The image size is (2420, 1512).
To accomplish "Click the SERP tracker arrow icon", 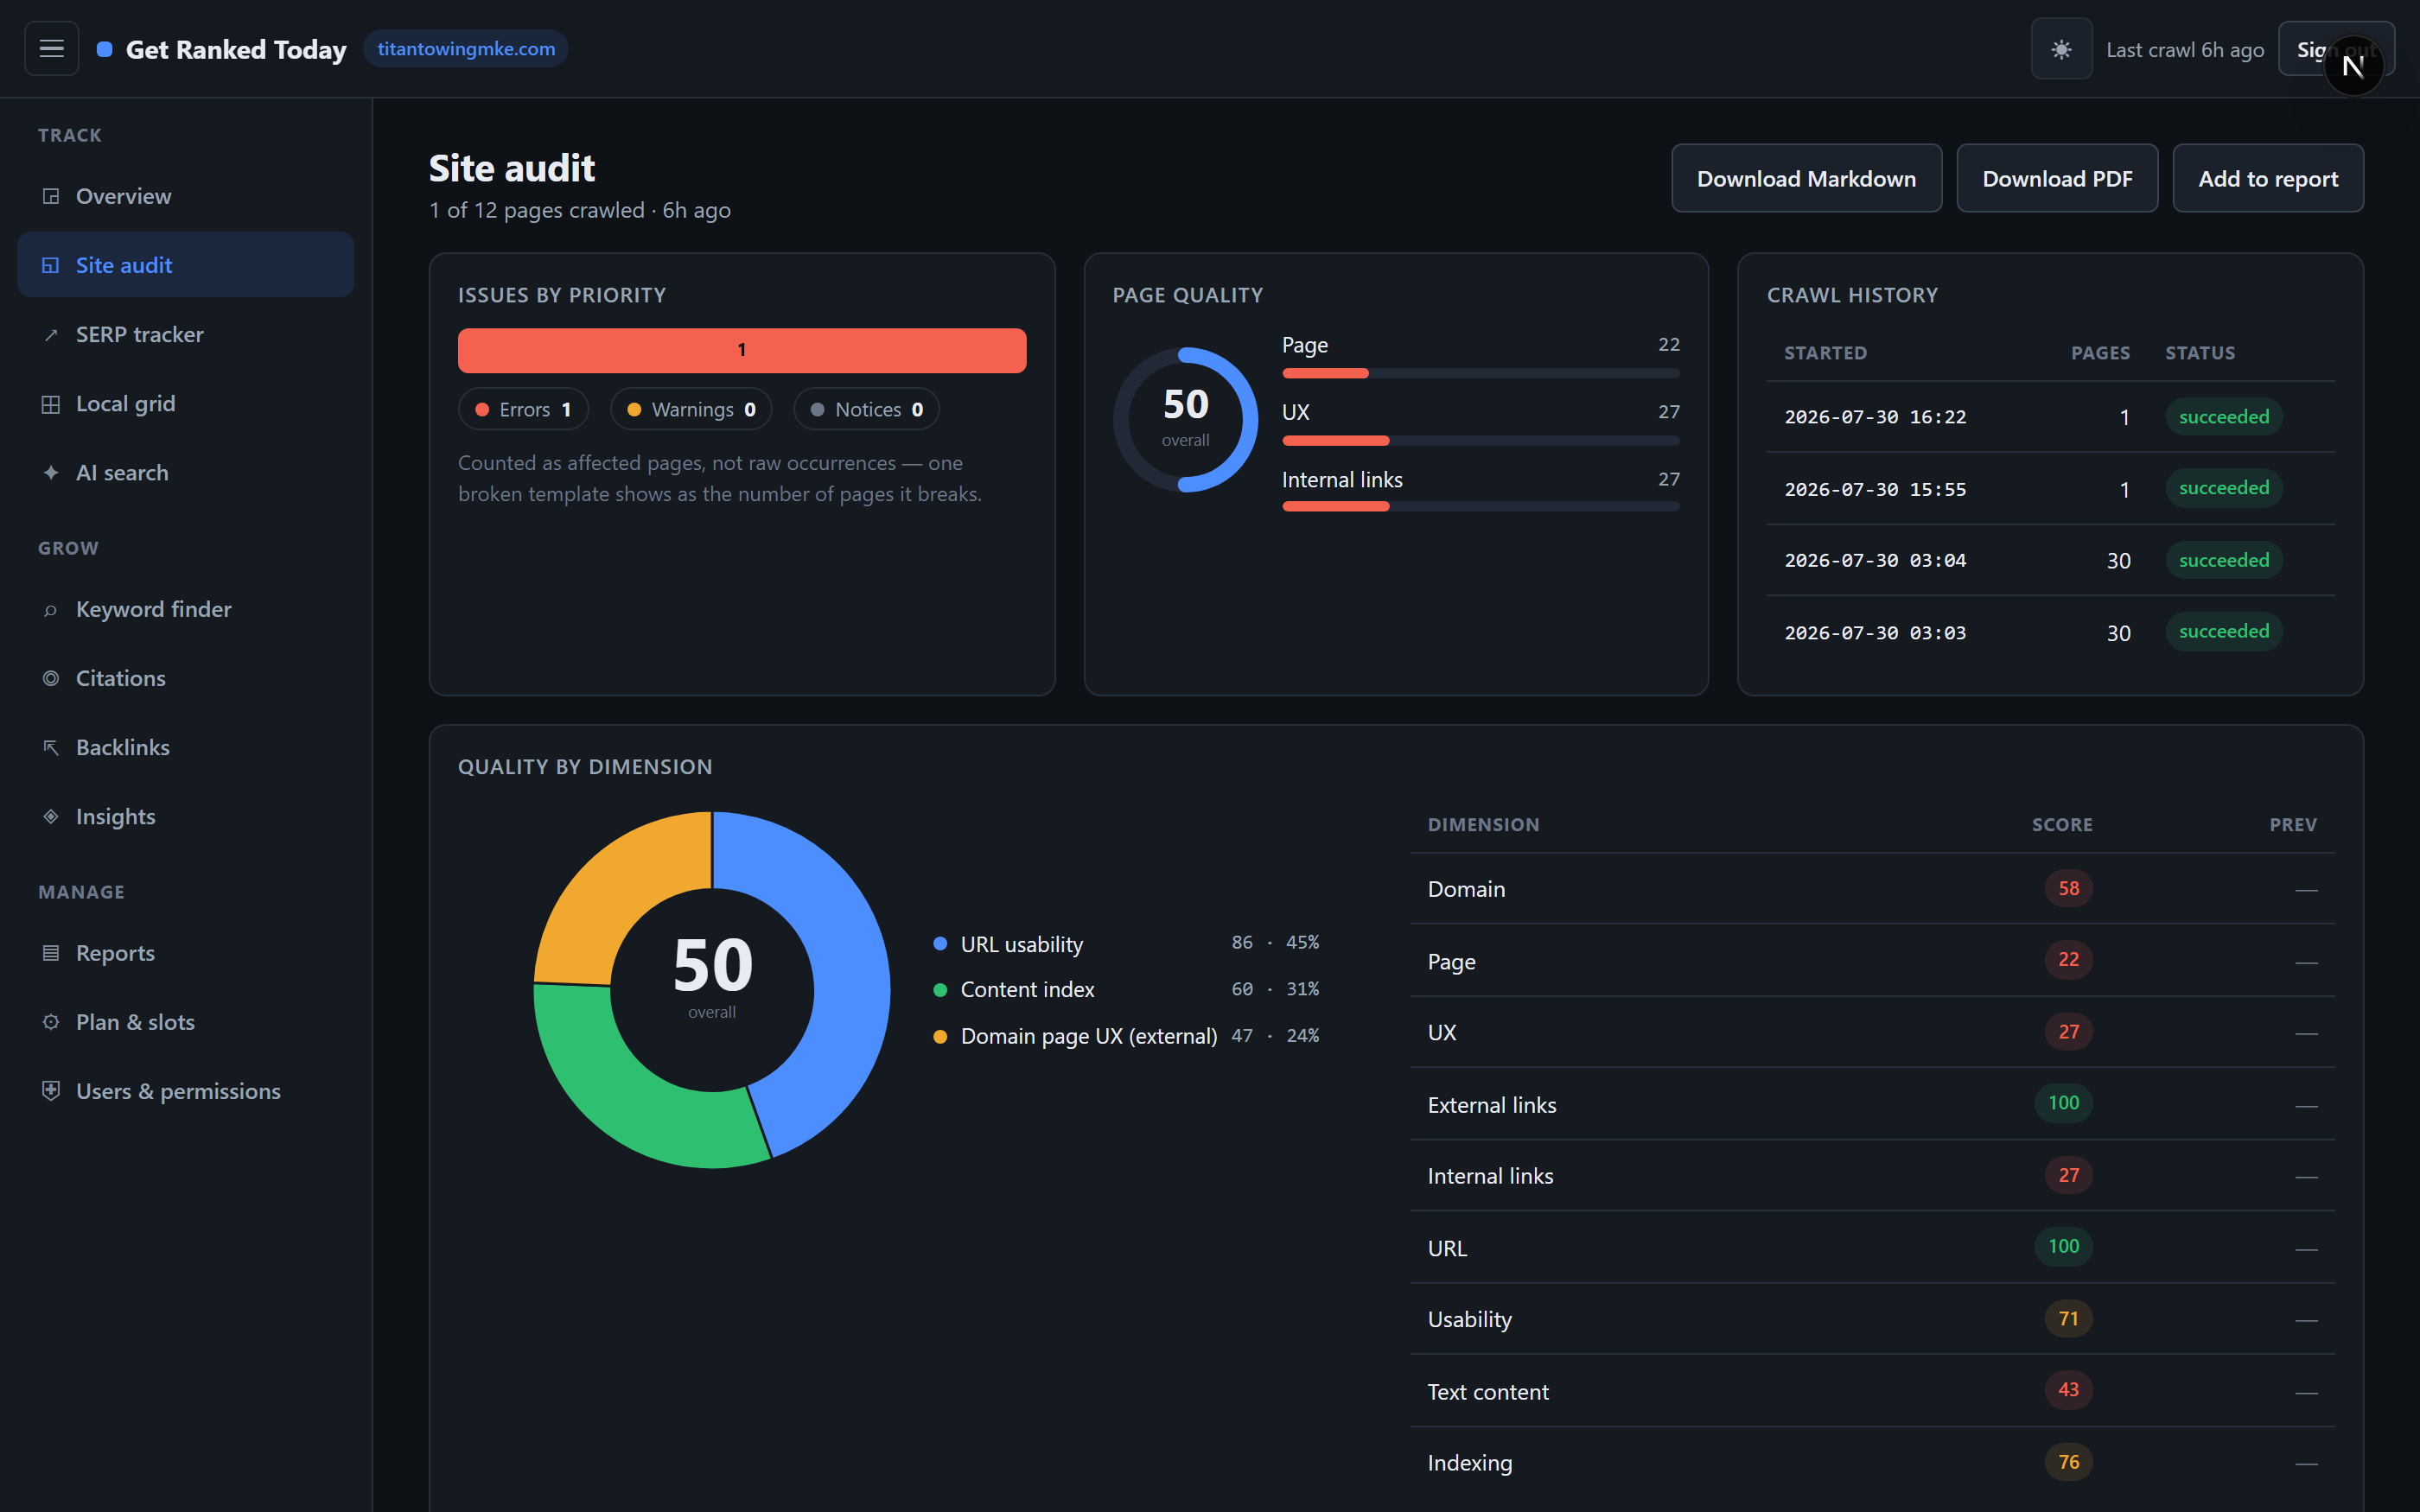I will (x=51, y=335).
